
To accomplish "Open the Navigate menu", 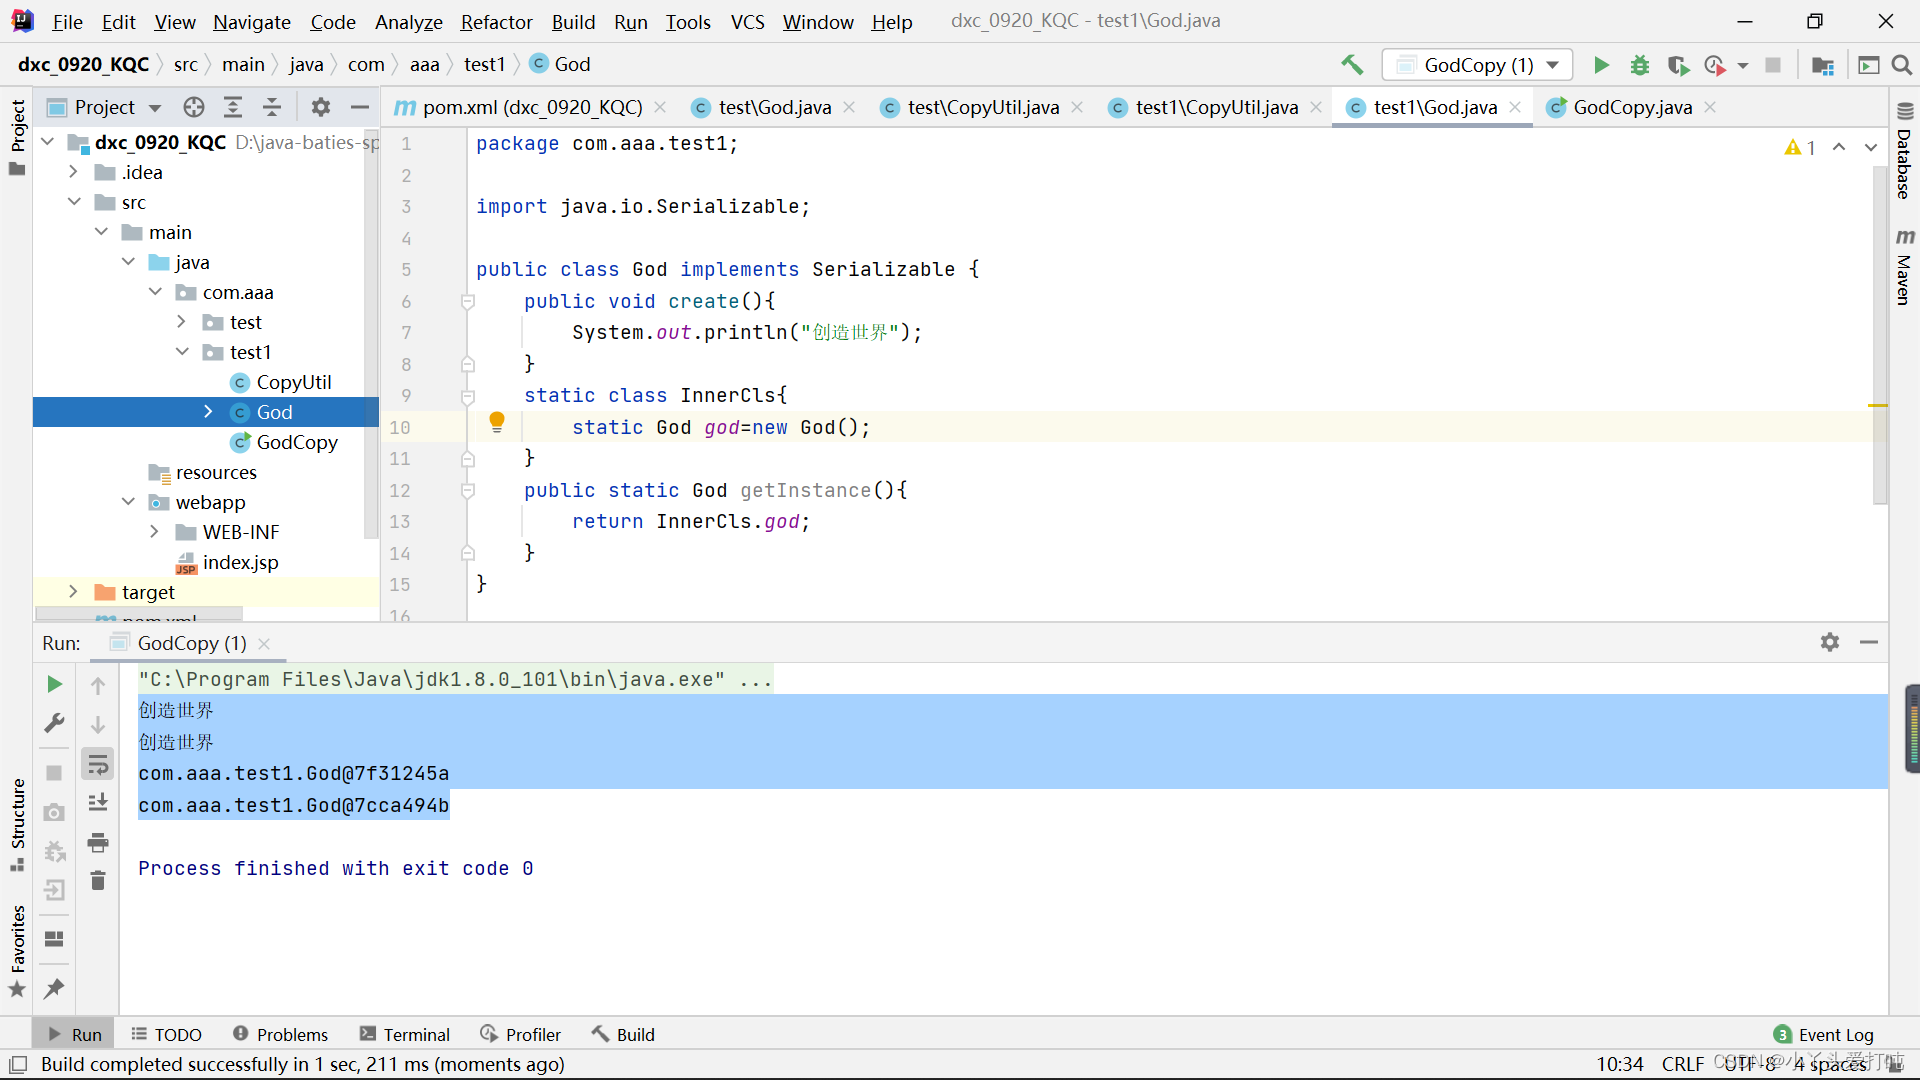I will 252,22.
